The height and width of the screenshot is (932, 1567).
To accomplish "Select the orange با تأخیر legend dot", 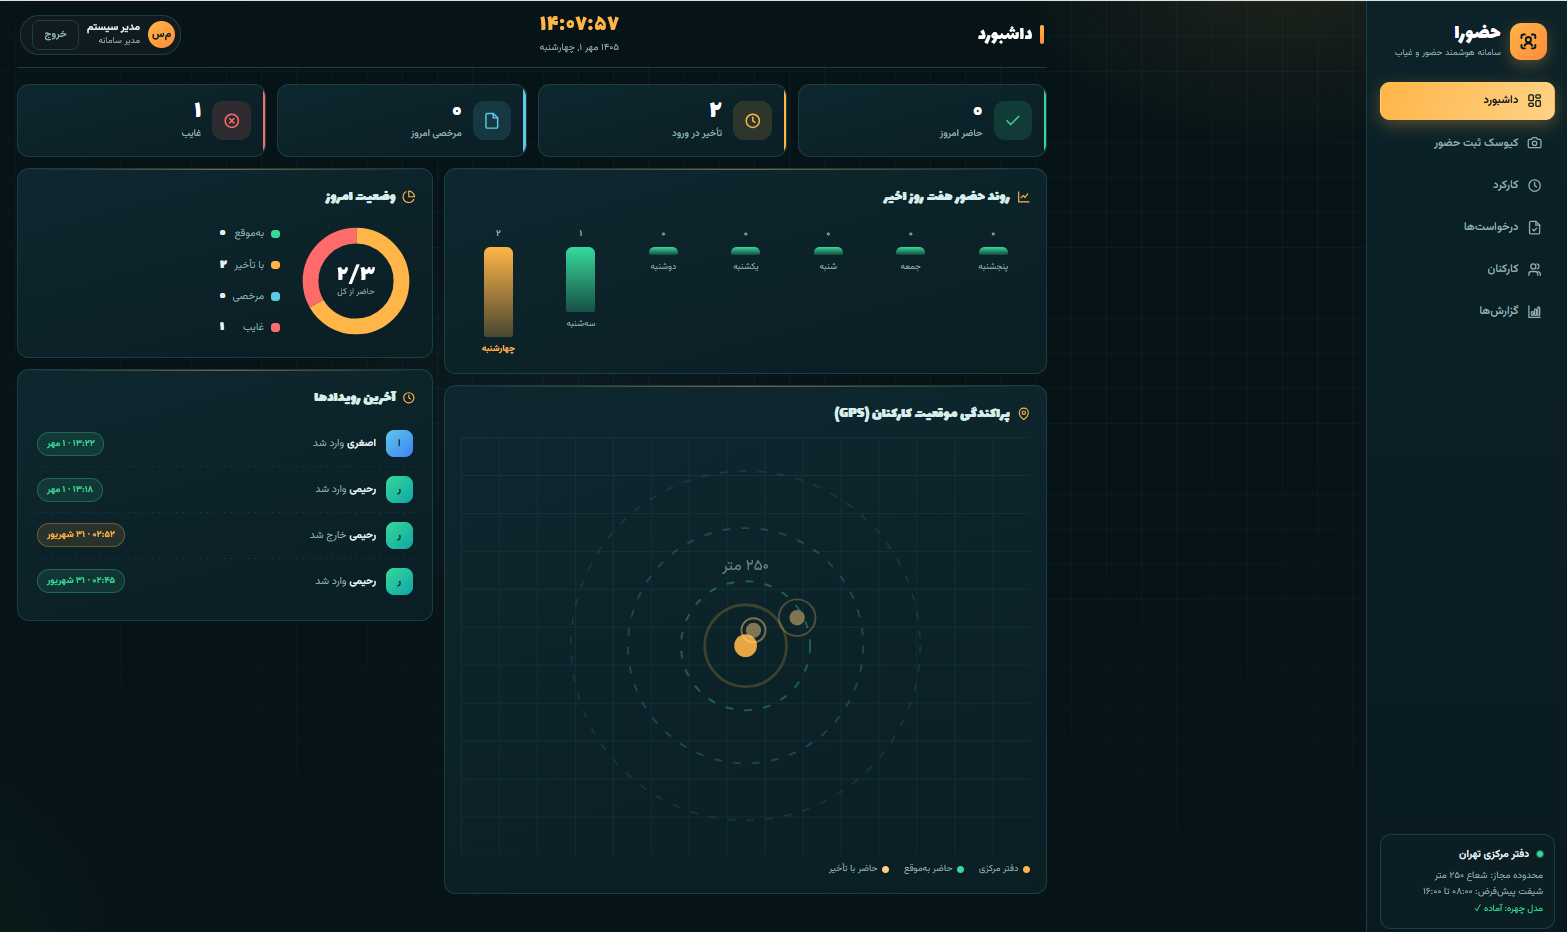I will tap(276, 265).
